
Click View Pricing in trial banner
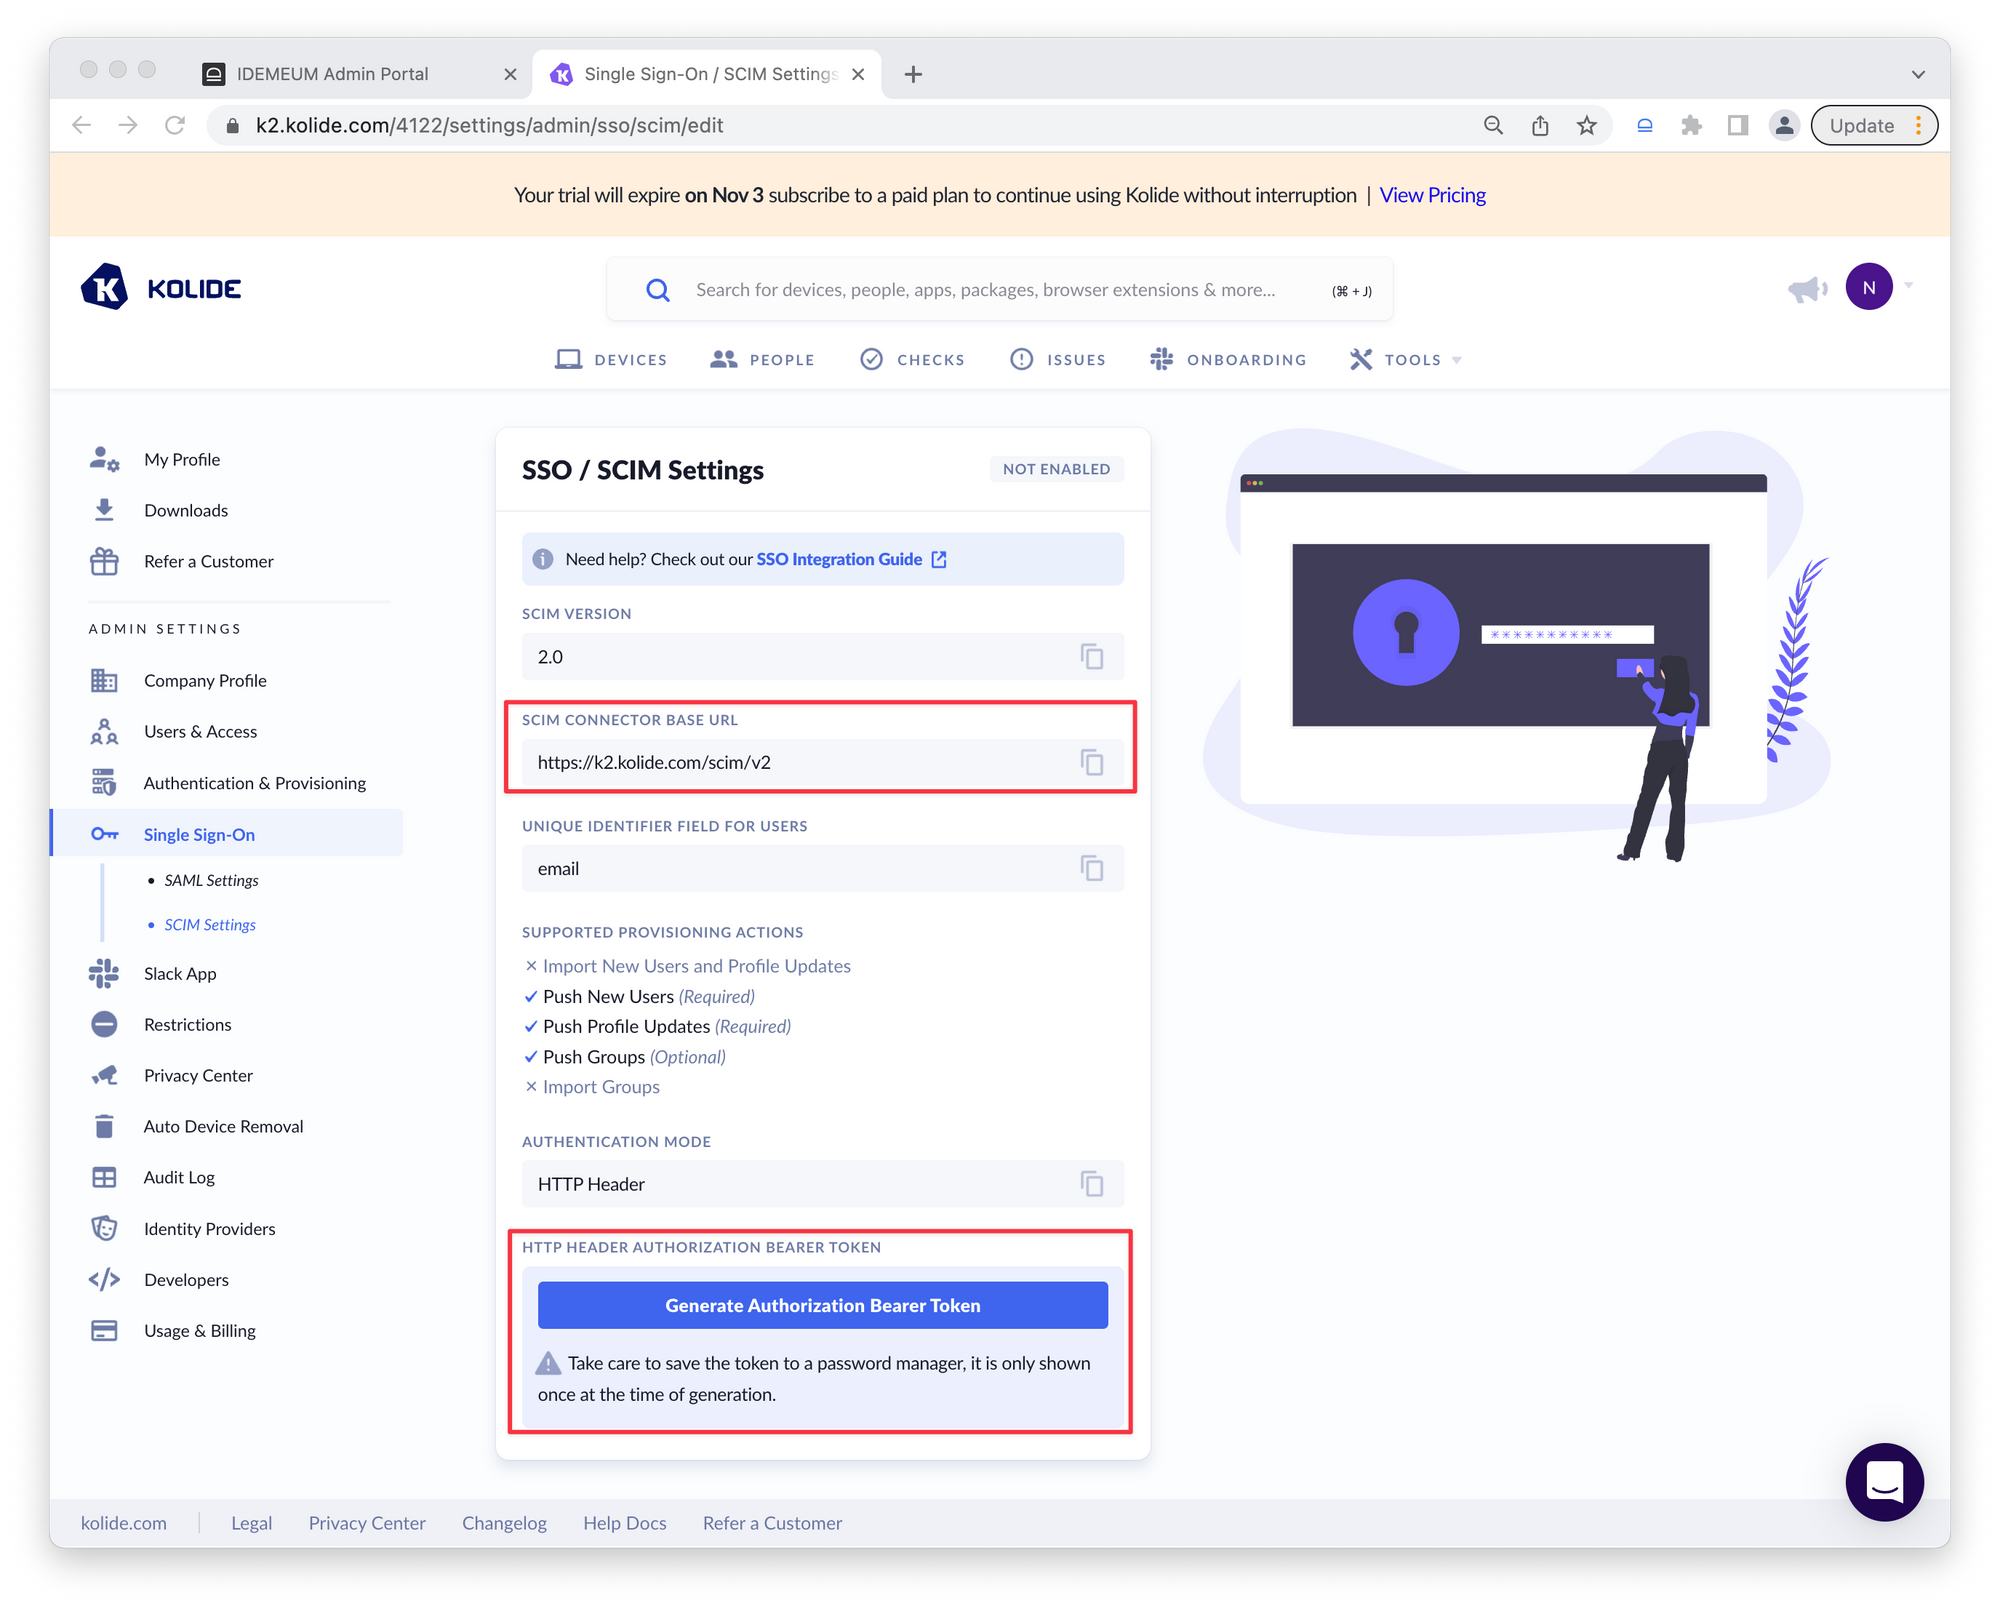(1432, 195)
